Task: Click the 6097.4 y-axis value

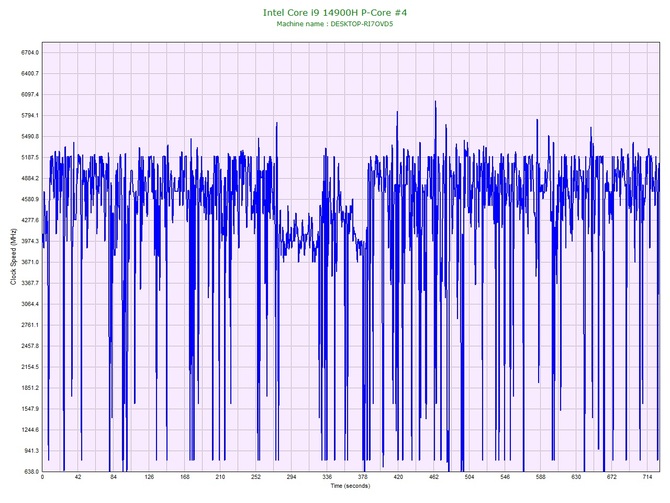Action: (x=30, y=94)
